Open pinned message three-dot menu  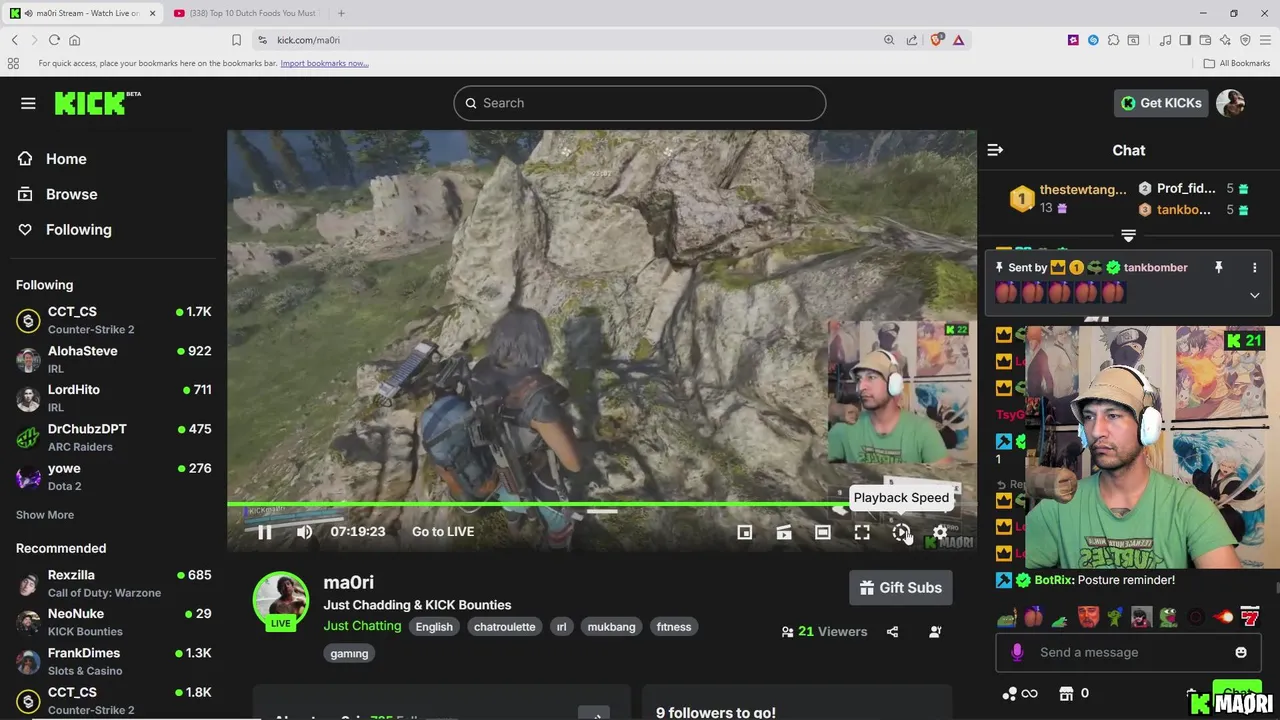[1254, 268]
